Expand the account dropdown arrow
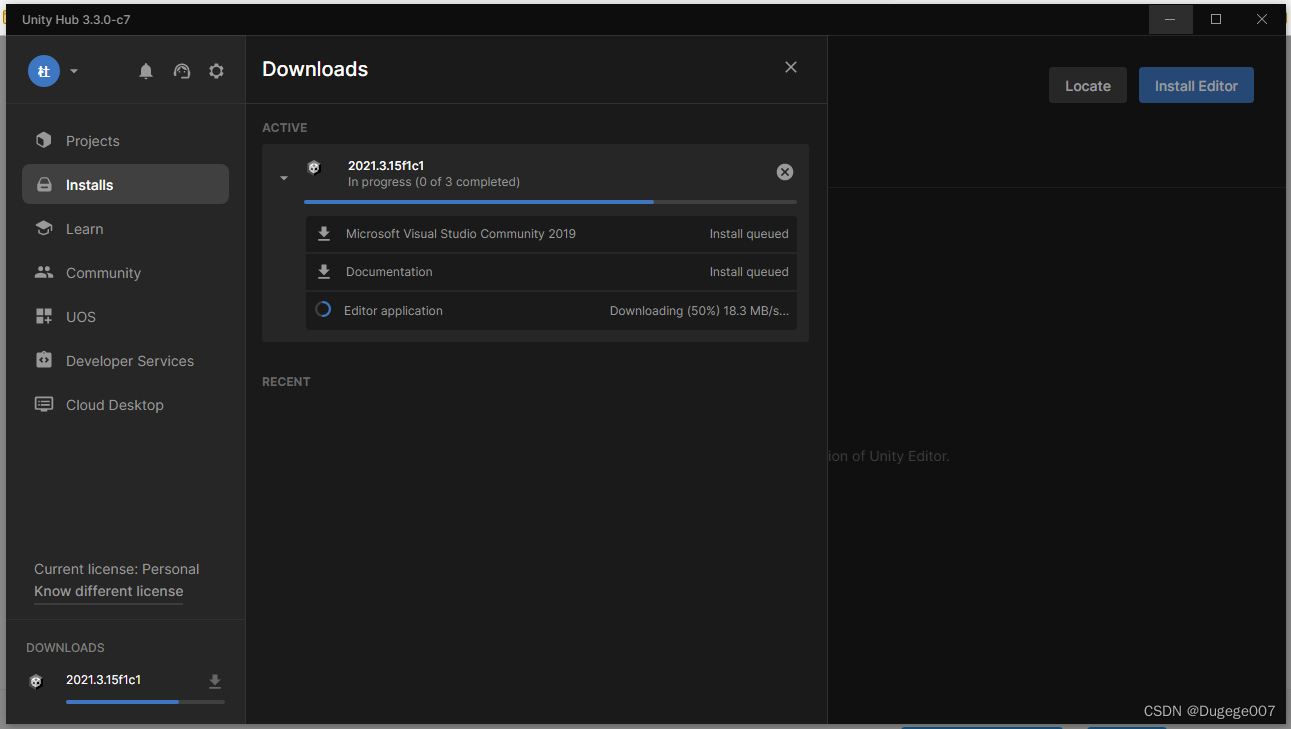 click(x=74, y=72)
